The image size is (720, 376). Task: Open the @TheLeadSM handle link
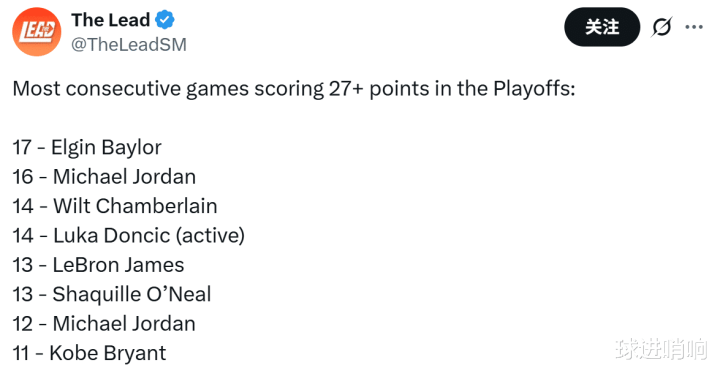(x=129, y=45)
